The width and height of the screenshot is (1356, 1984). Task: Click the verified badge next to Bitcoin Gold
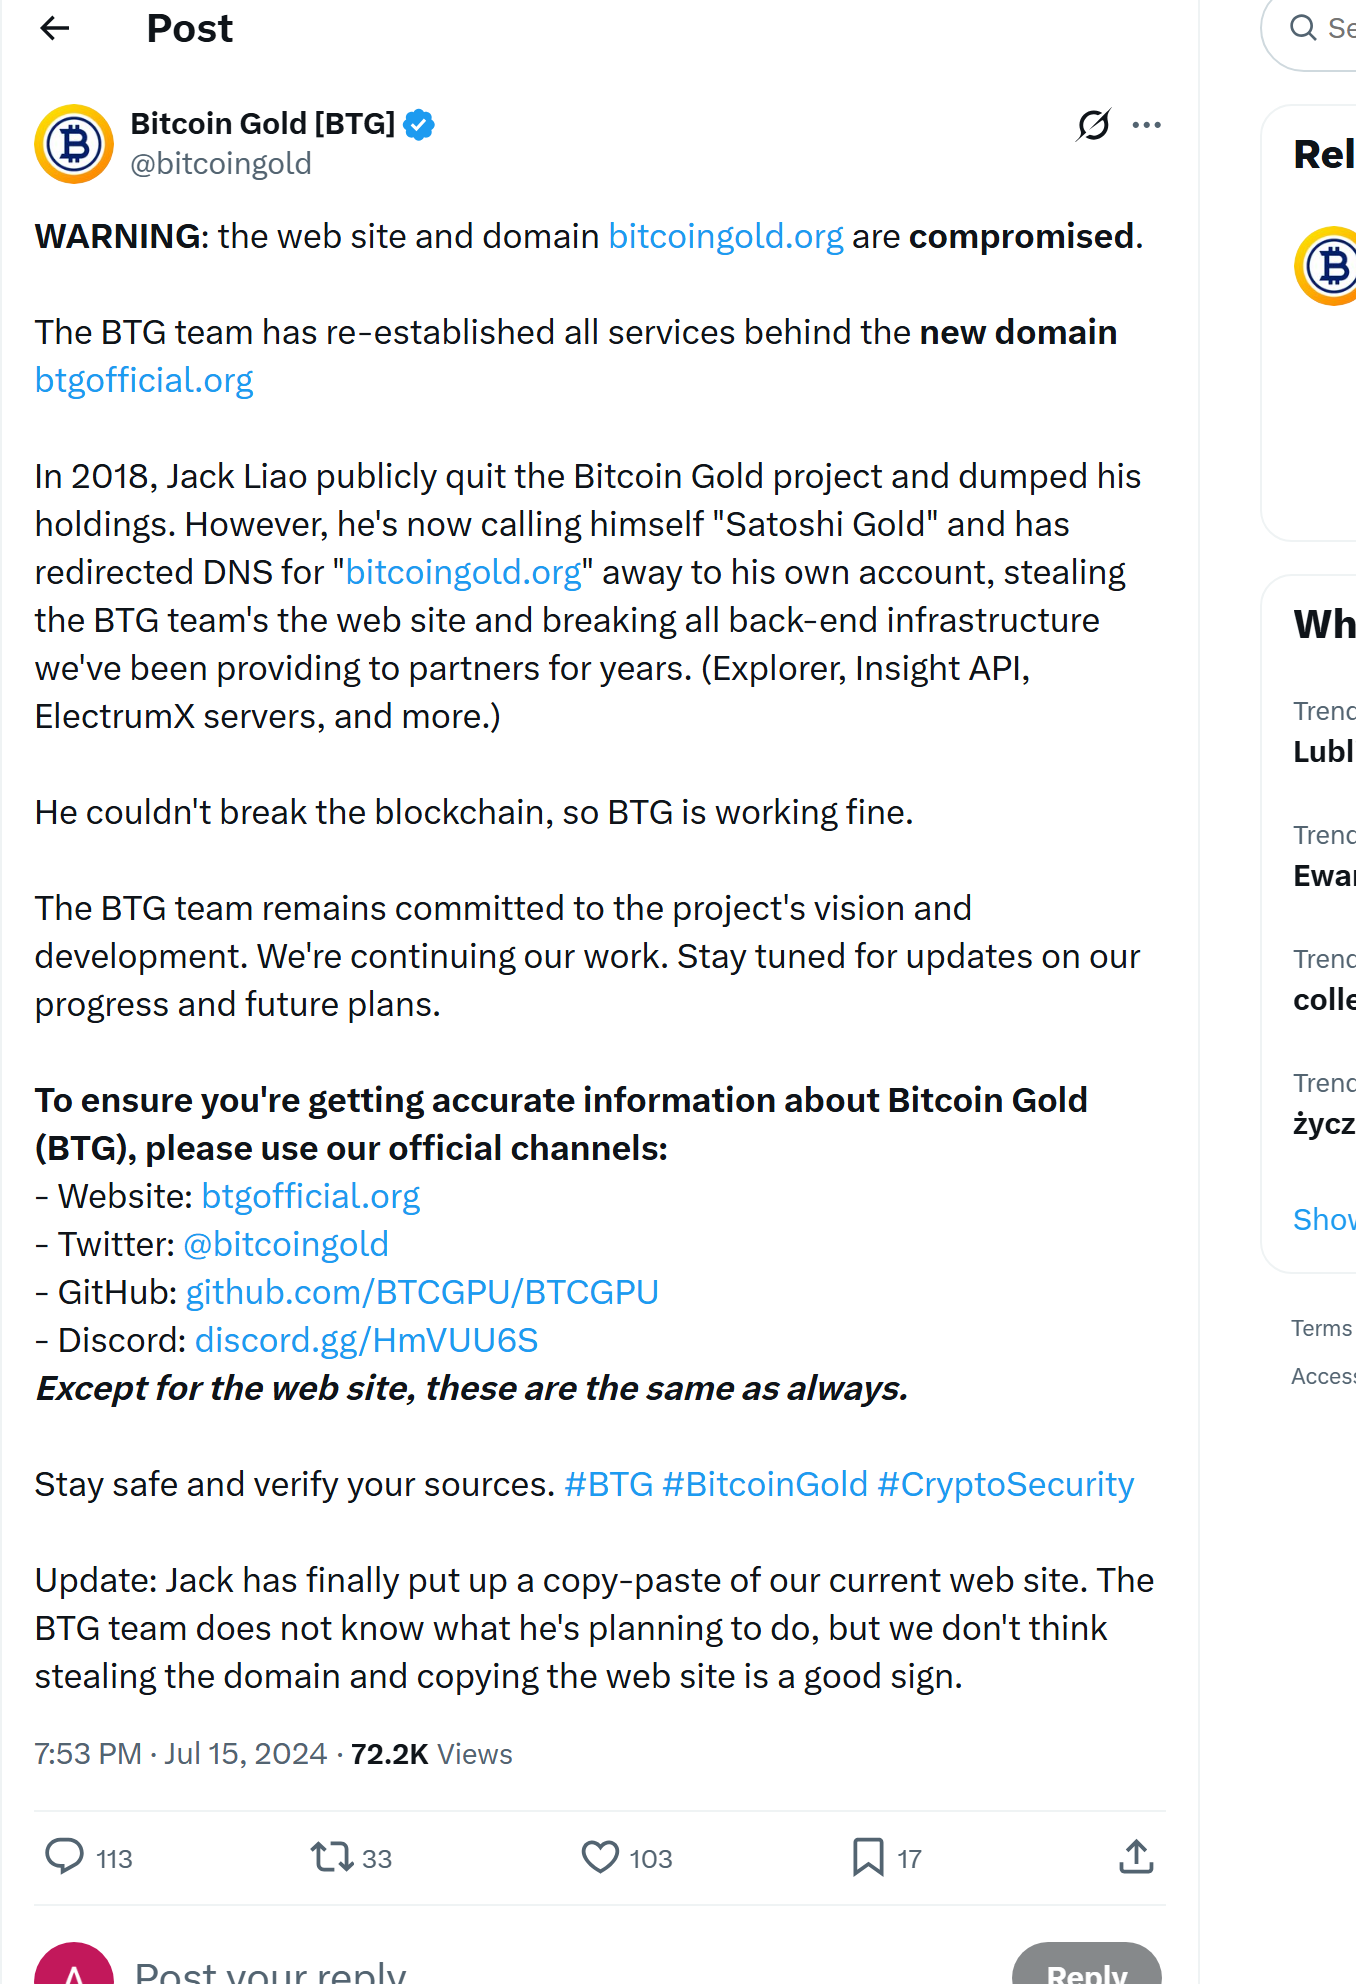420,123
